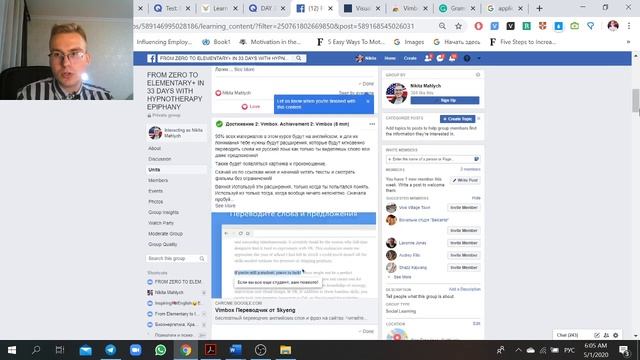Open Moderate Group in sidebar
The image size is (640, 360).
[x=165, y=233]
